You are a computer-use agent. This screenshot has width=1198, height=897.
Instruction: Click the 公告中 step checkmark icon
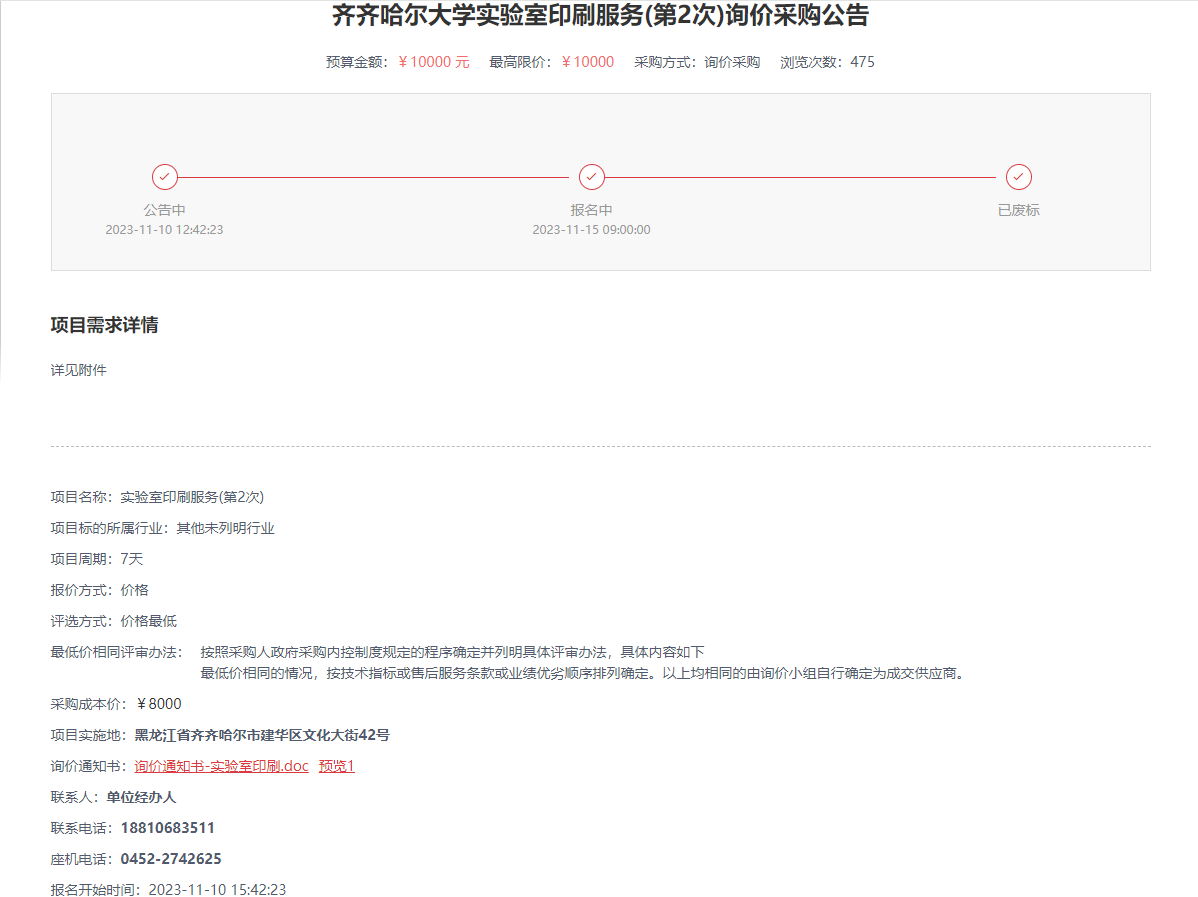pyautogui.click(x=165, y=177)
